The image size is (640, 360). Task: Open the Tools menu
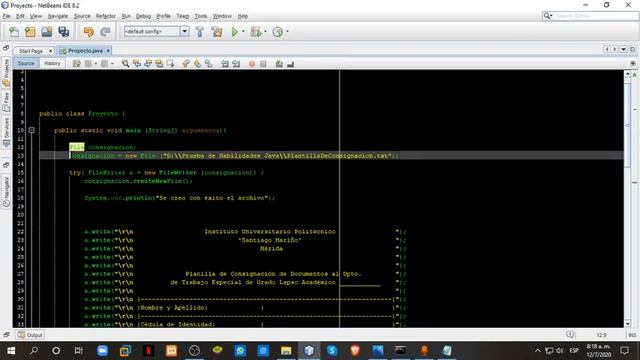pos(201,16)
